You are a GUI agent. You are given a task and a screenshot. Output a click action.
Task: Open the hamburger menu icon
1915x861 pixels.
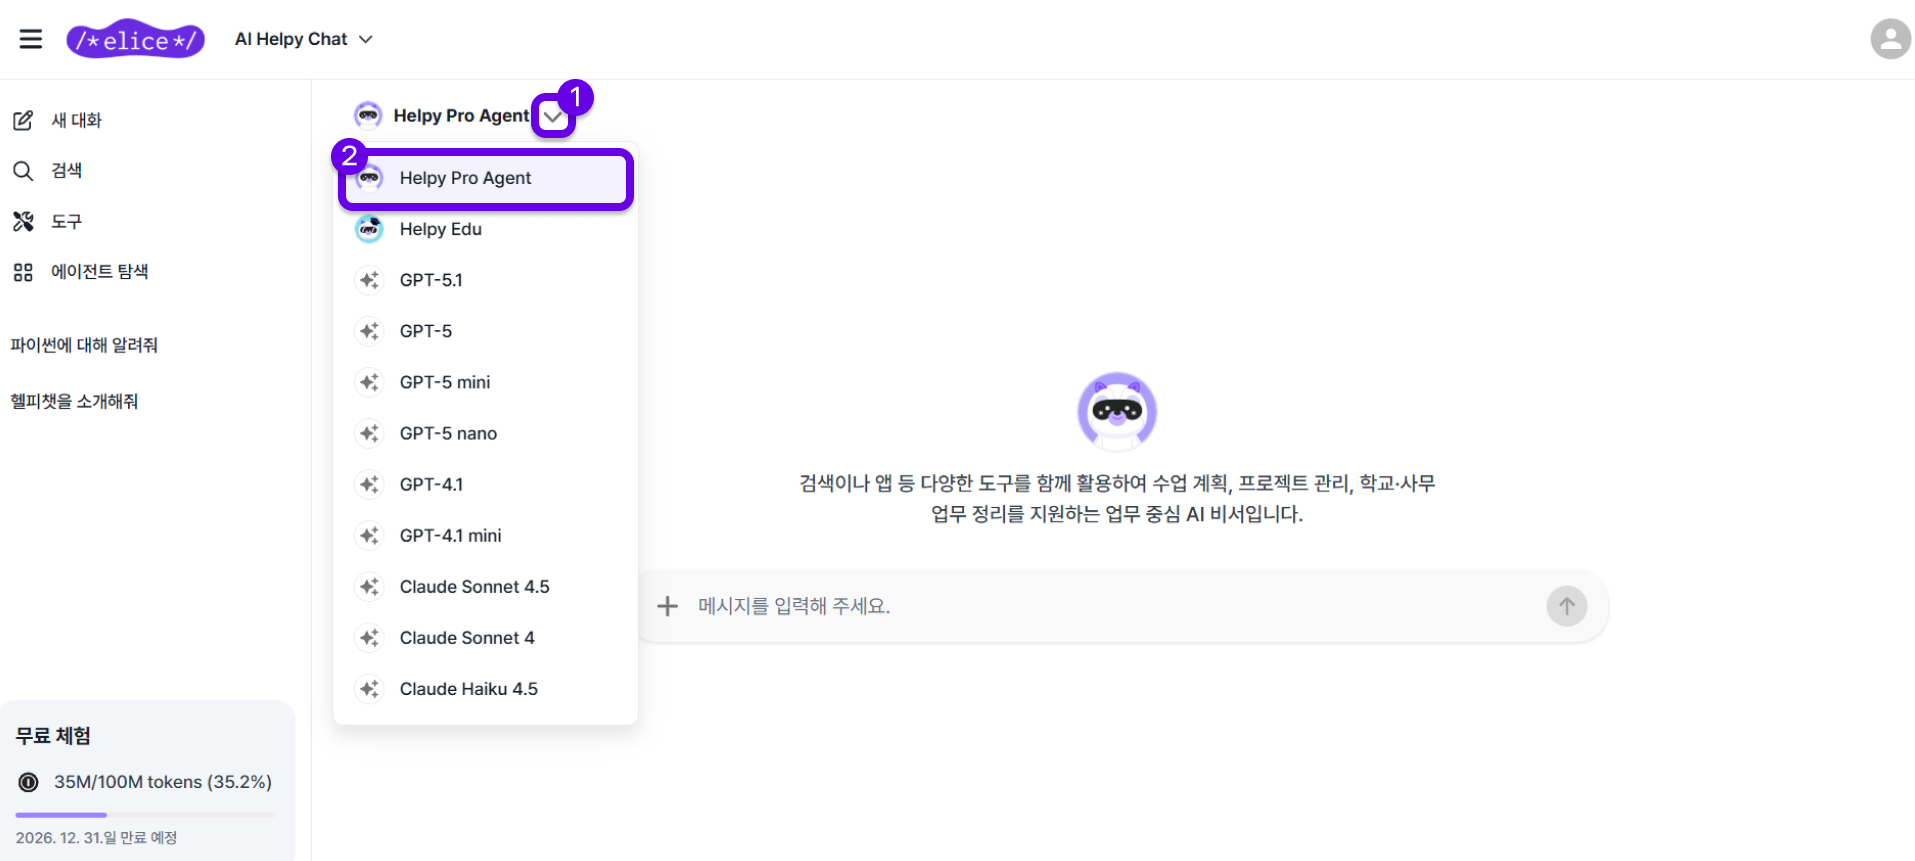[31, 39]
